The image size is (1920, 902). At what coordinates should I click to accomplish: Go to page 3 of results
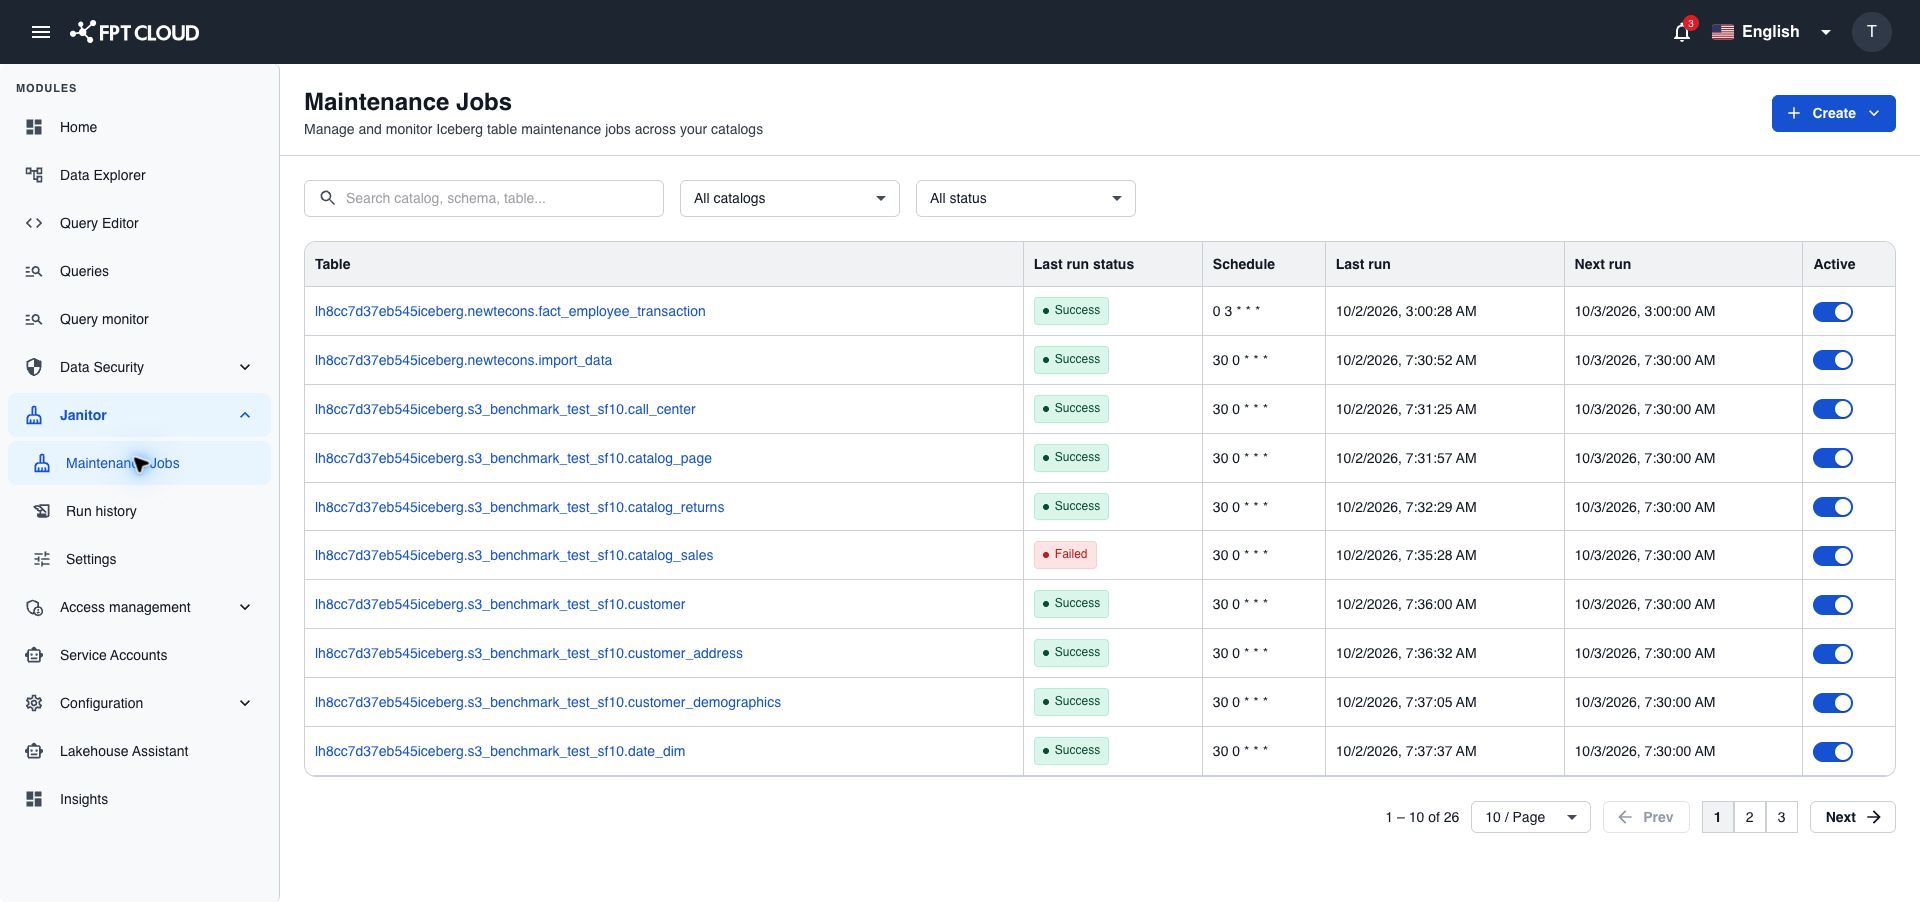[1781, 817]
